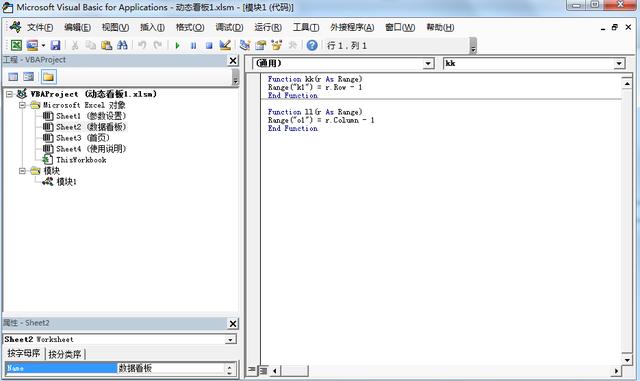640x381 pixels.
Task: Open the Object Browser toolbar icon
Action: (277, 45)
